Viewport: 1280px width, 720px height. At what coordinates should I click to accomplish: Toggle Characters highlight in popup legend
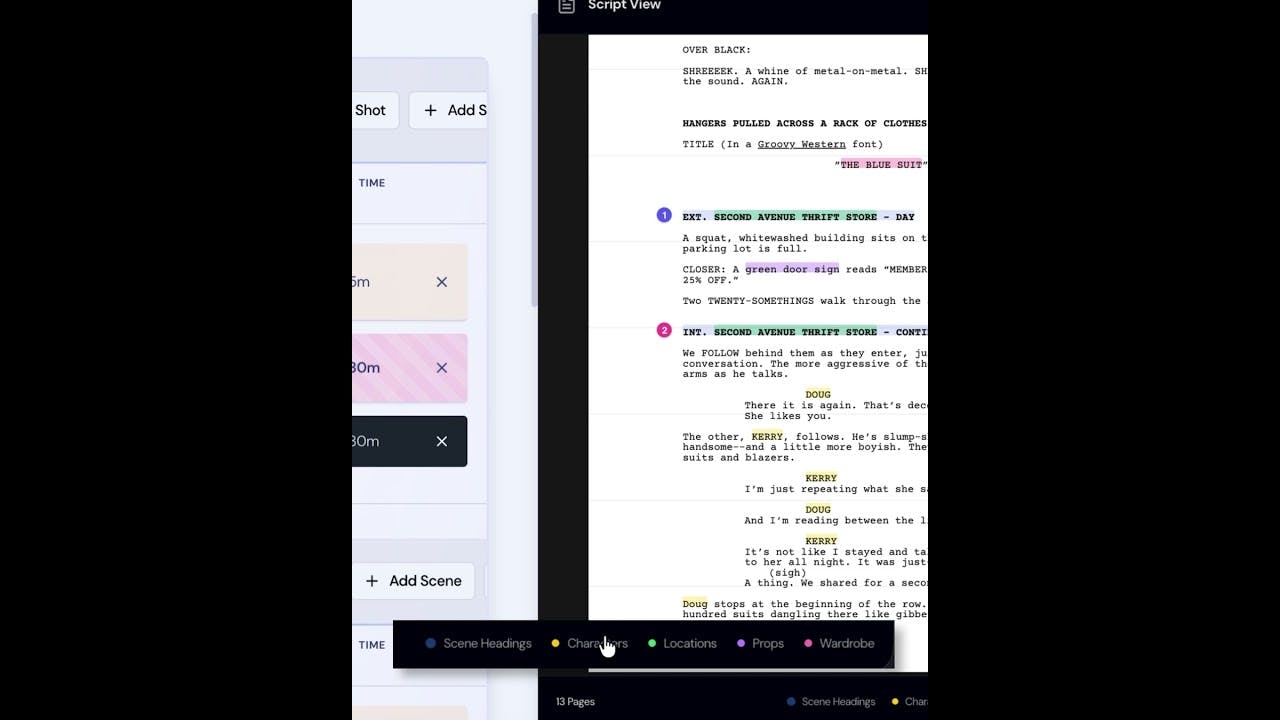point(590,643)
